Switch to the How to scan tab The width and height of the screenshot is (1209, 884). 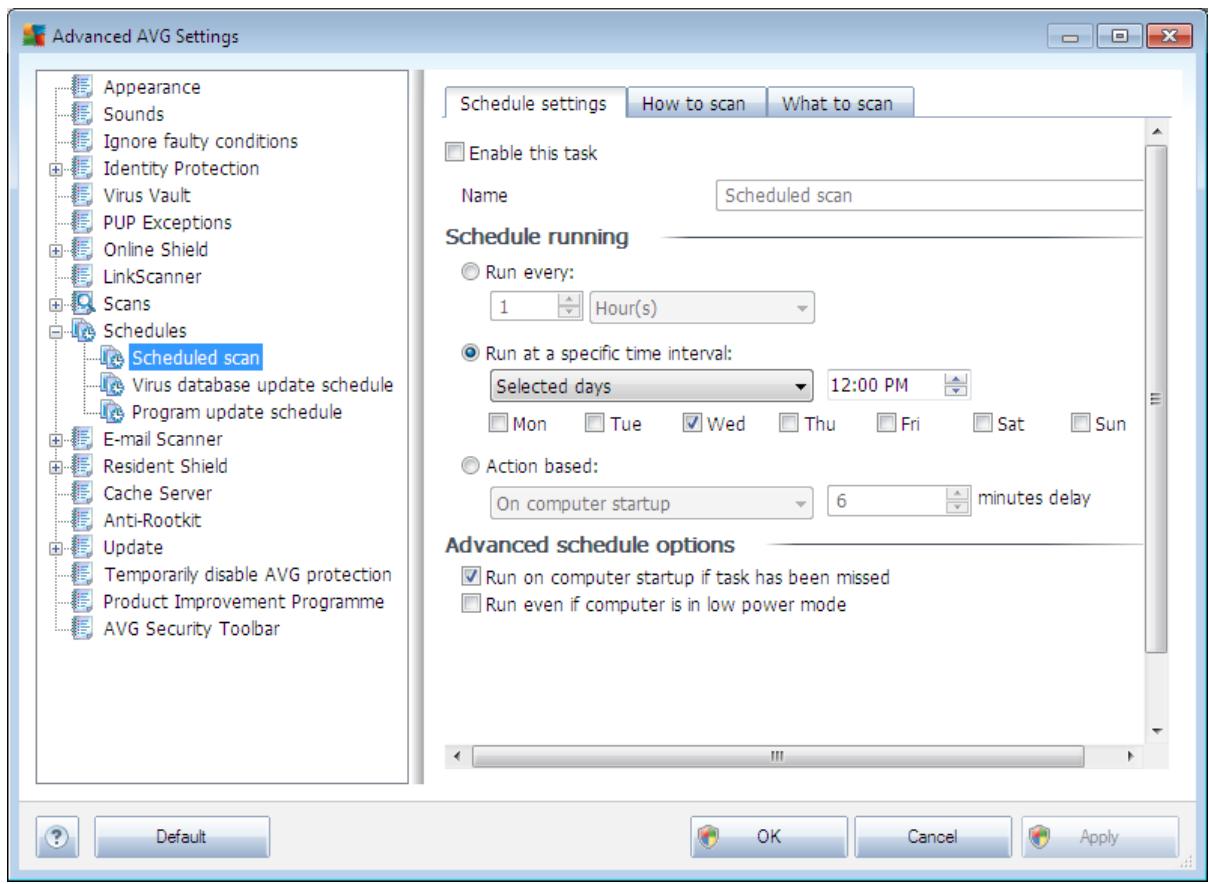click(695, 104)
